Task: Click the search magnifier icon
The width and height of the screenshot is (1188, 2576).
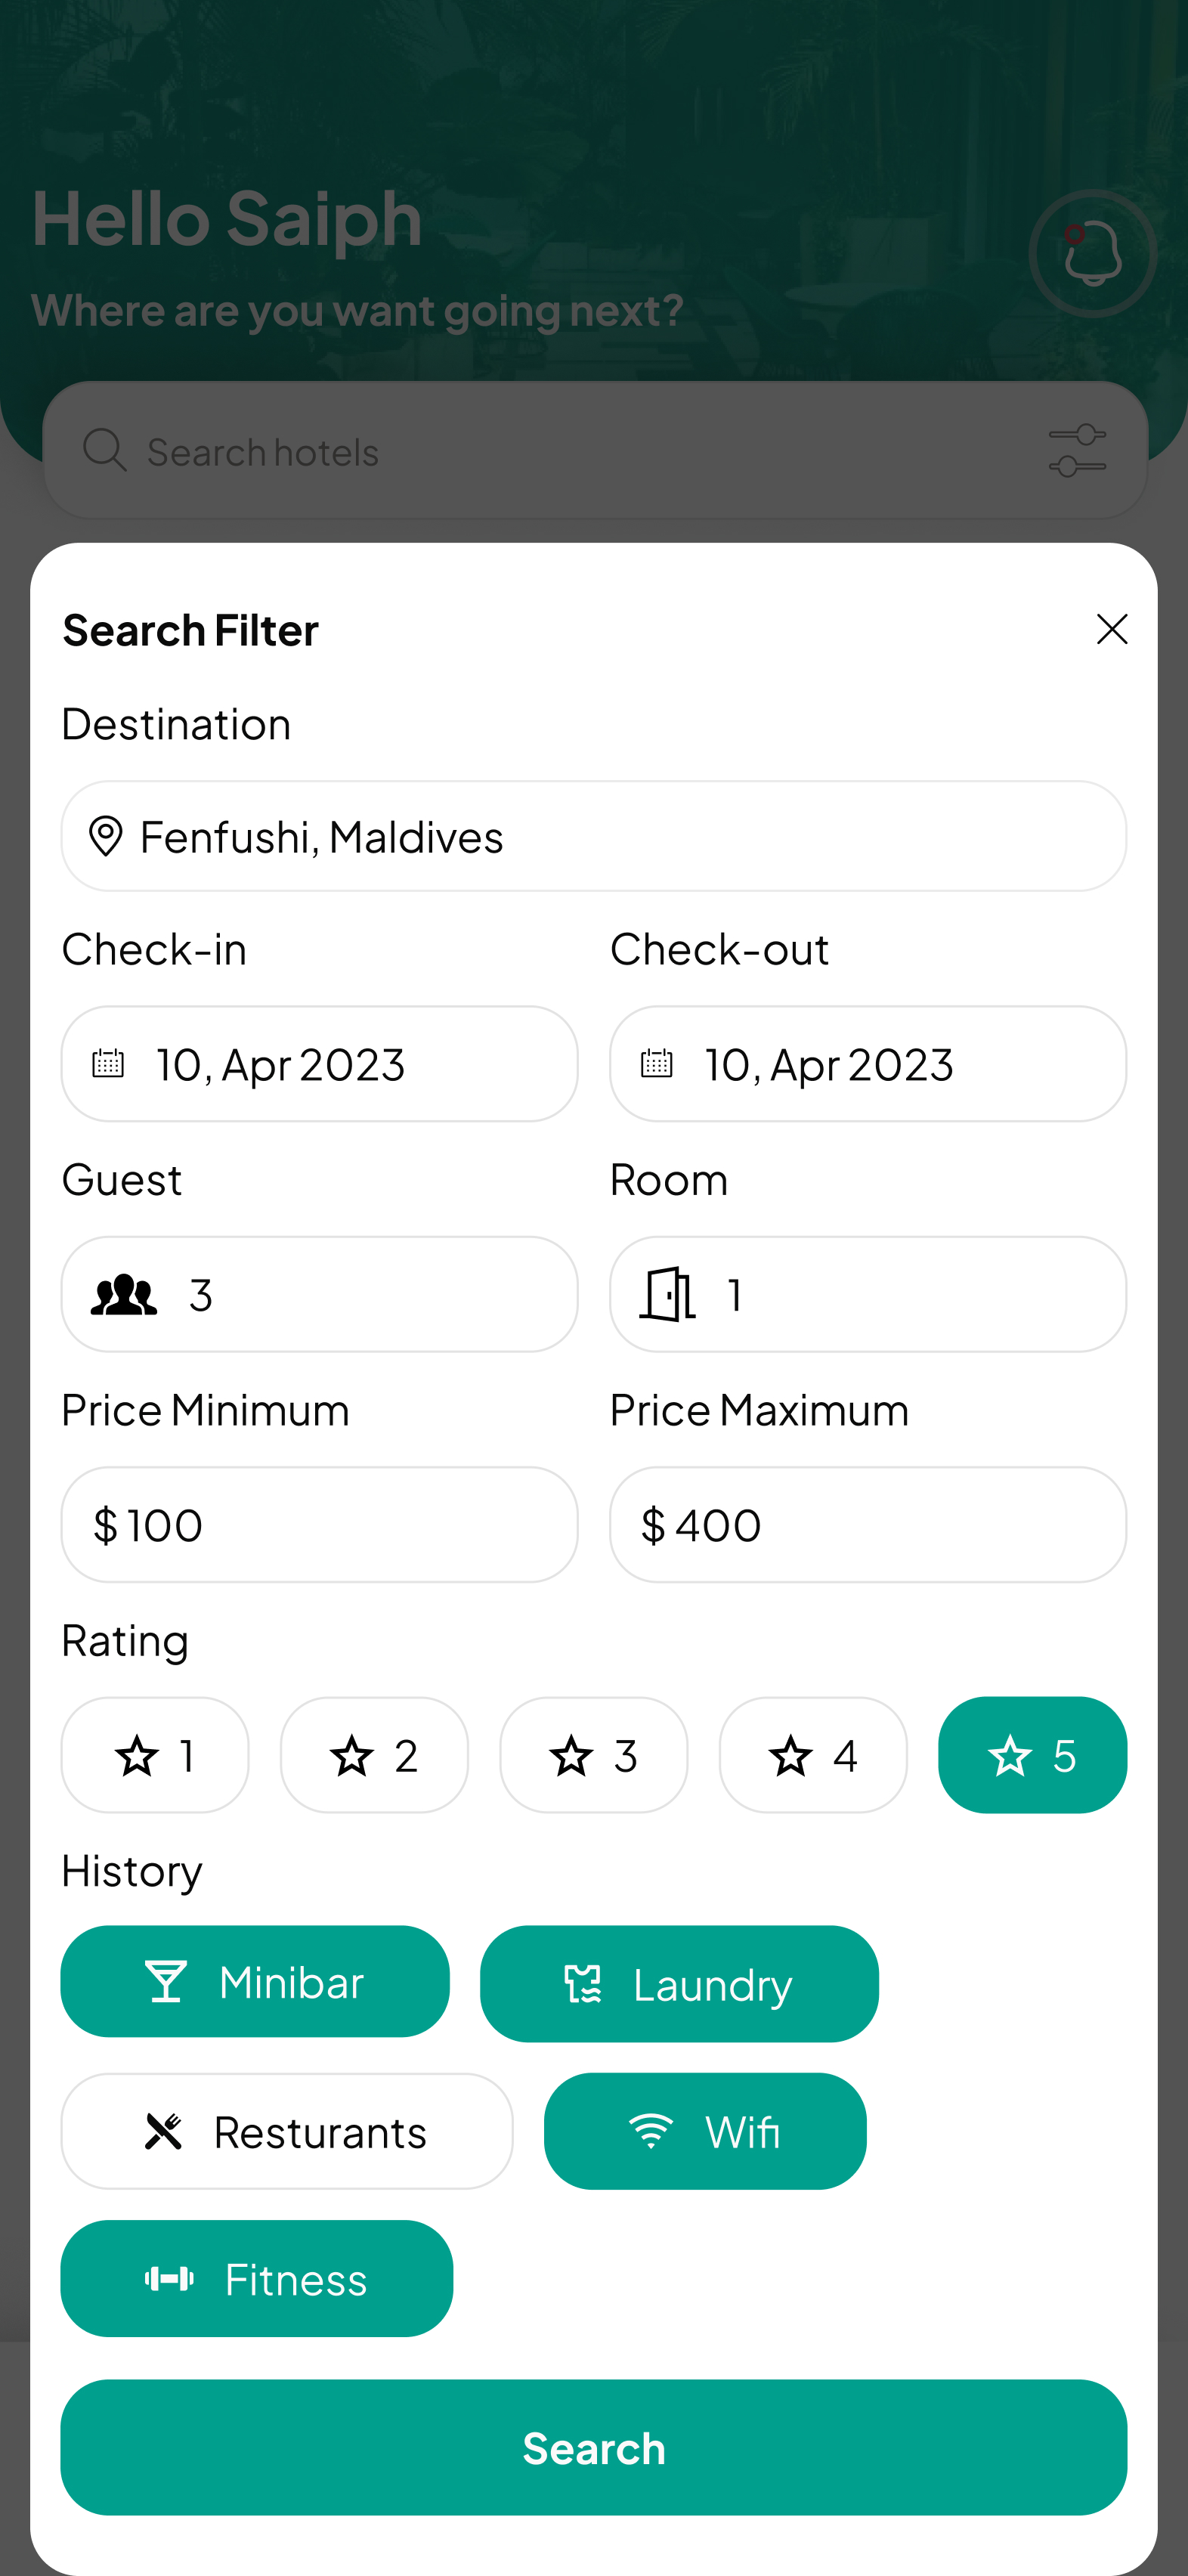Action: [104, 450]
